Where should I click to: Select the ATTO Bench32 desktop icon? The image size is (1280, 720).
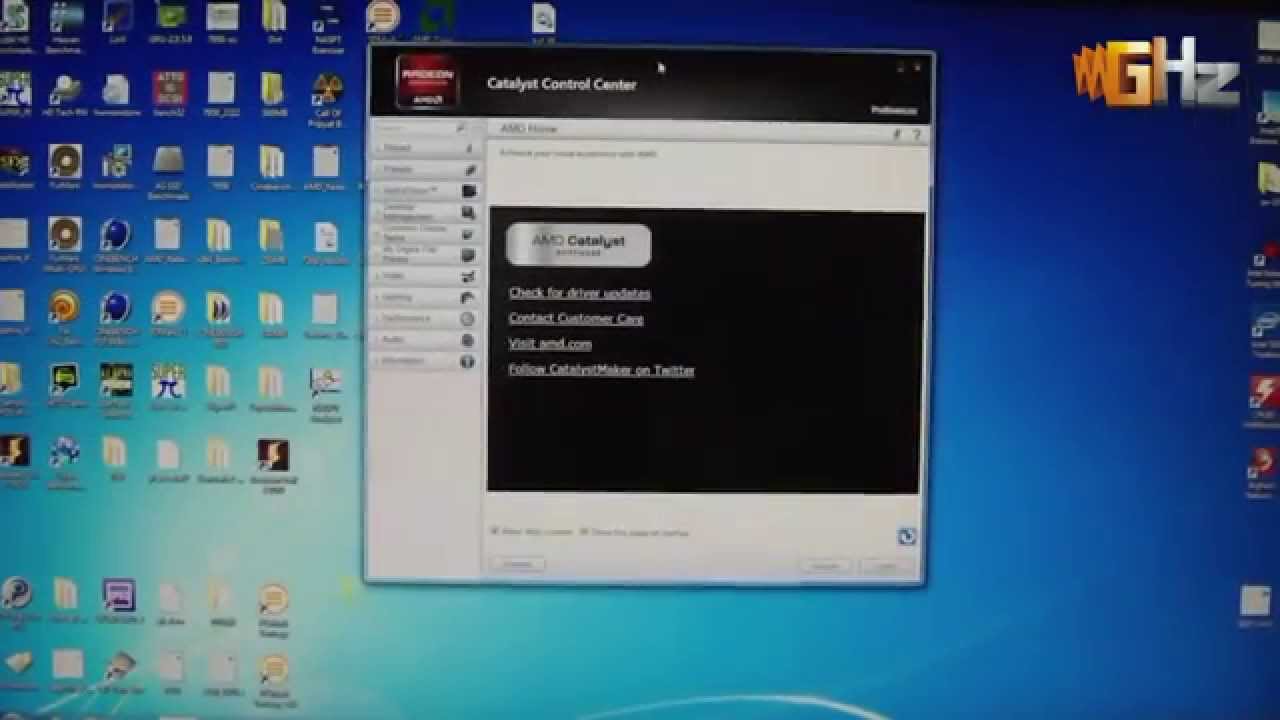pyautogui.click(x=169, y=95)
